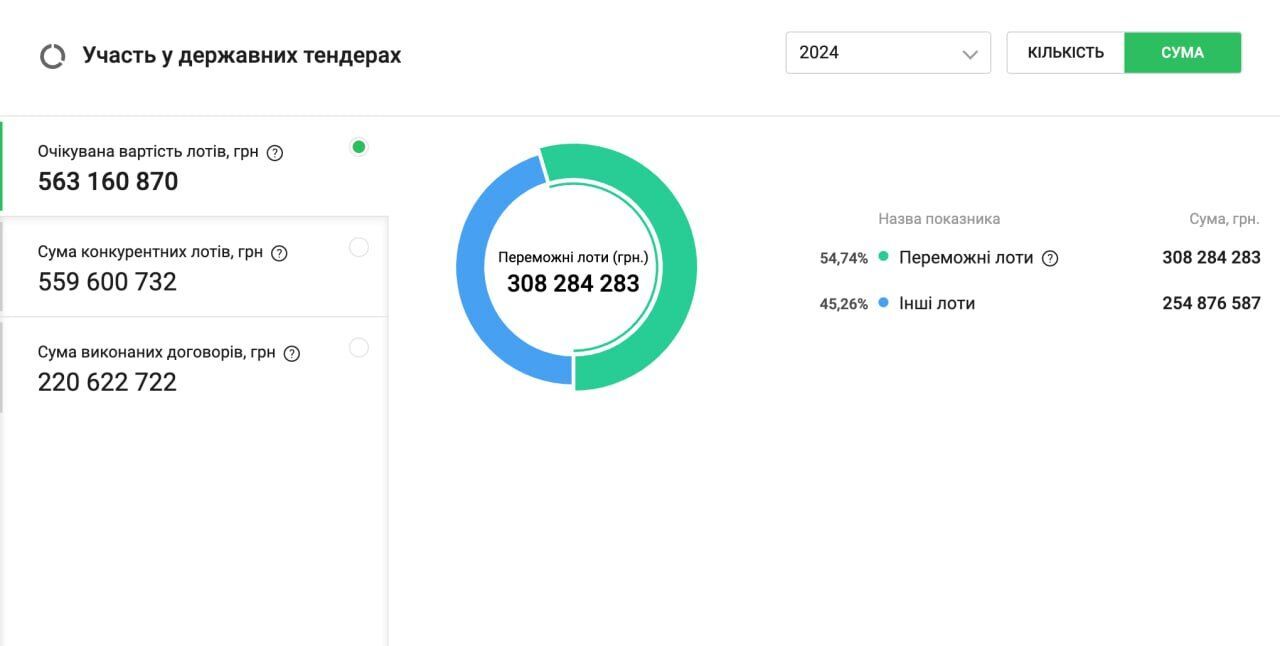The height and width of the screenshot is (646, 1280).
Task: Select Сума виконаних договорів radio button
Action: (x=359, y=347)
